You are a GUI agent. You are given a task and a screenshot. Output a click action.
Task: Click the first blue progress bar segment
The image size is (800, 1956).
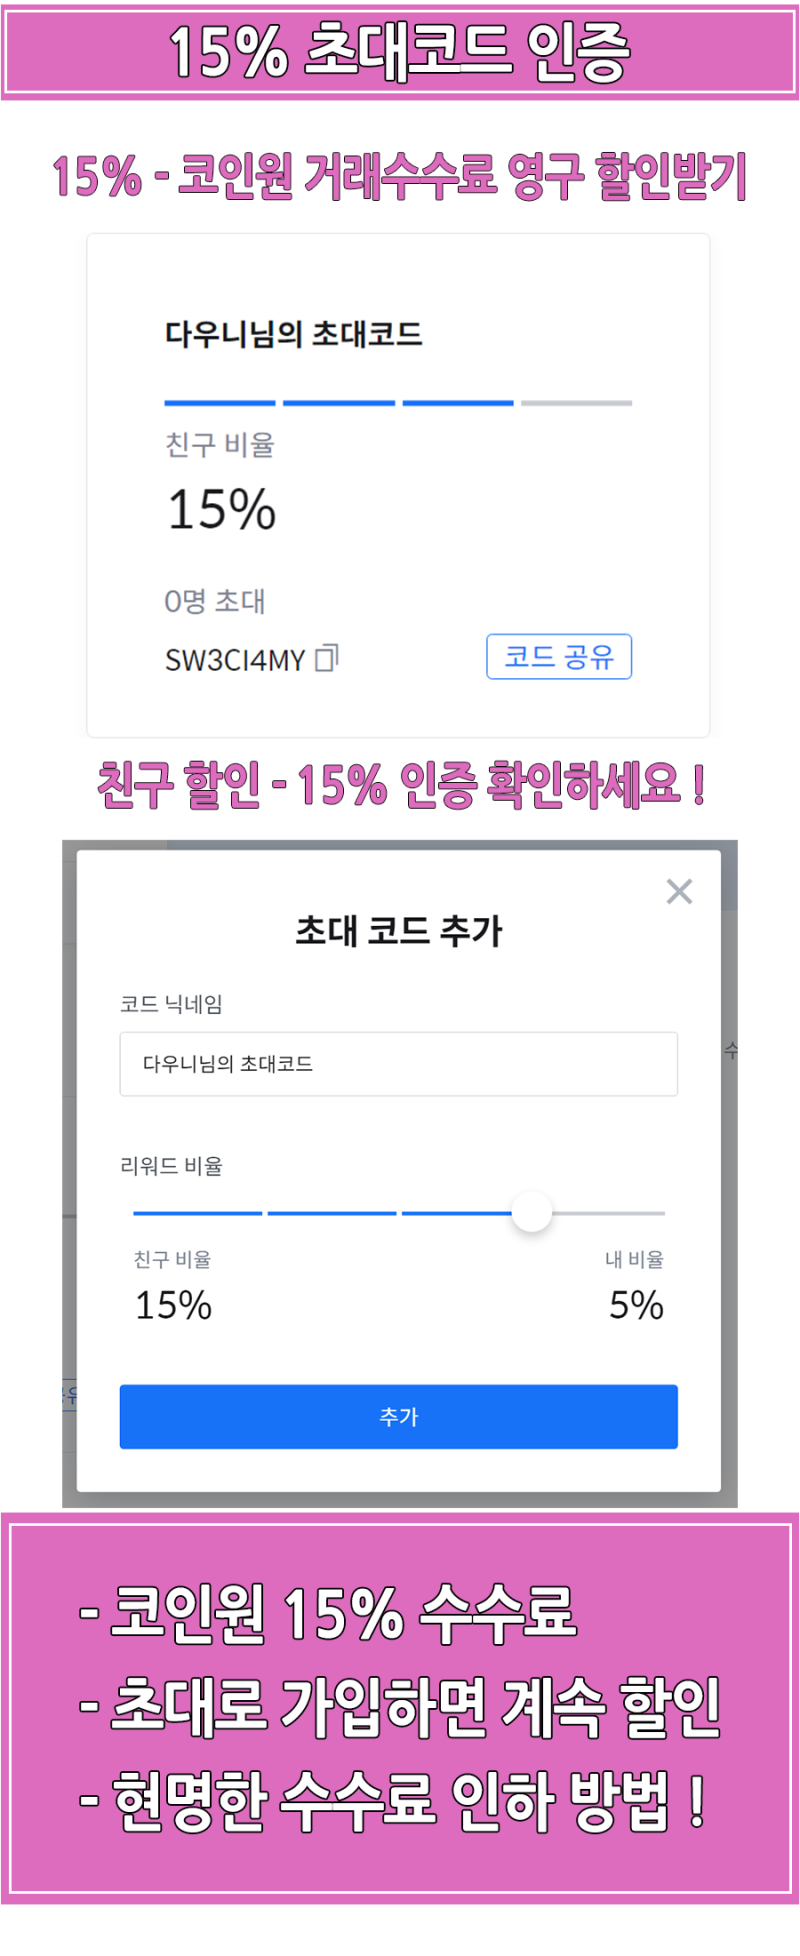point(219,402)
